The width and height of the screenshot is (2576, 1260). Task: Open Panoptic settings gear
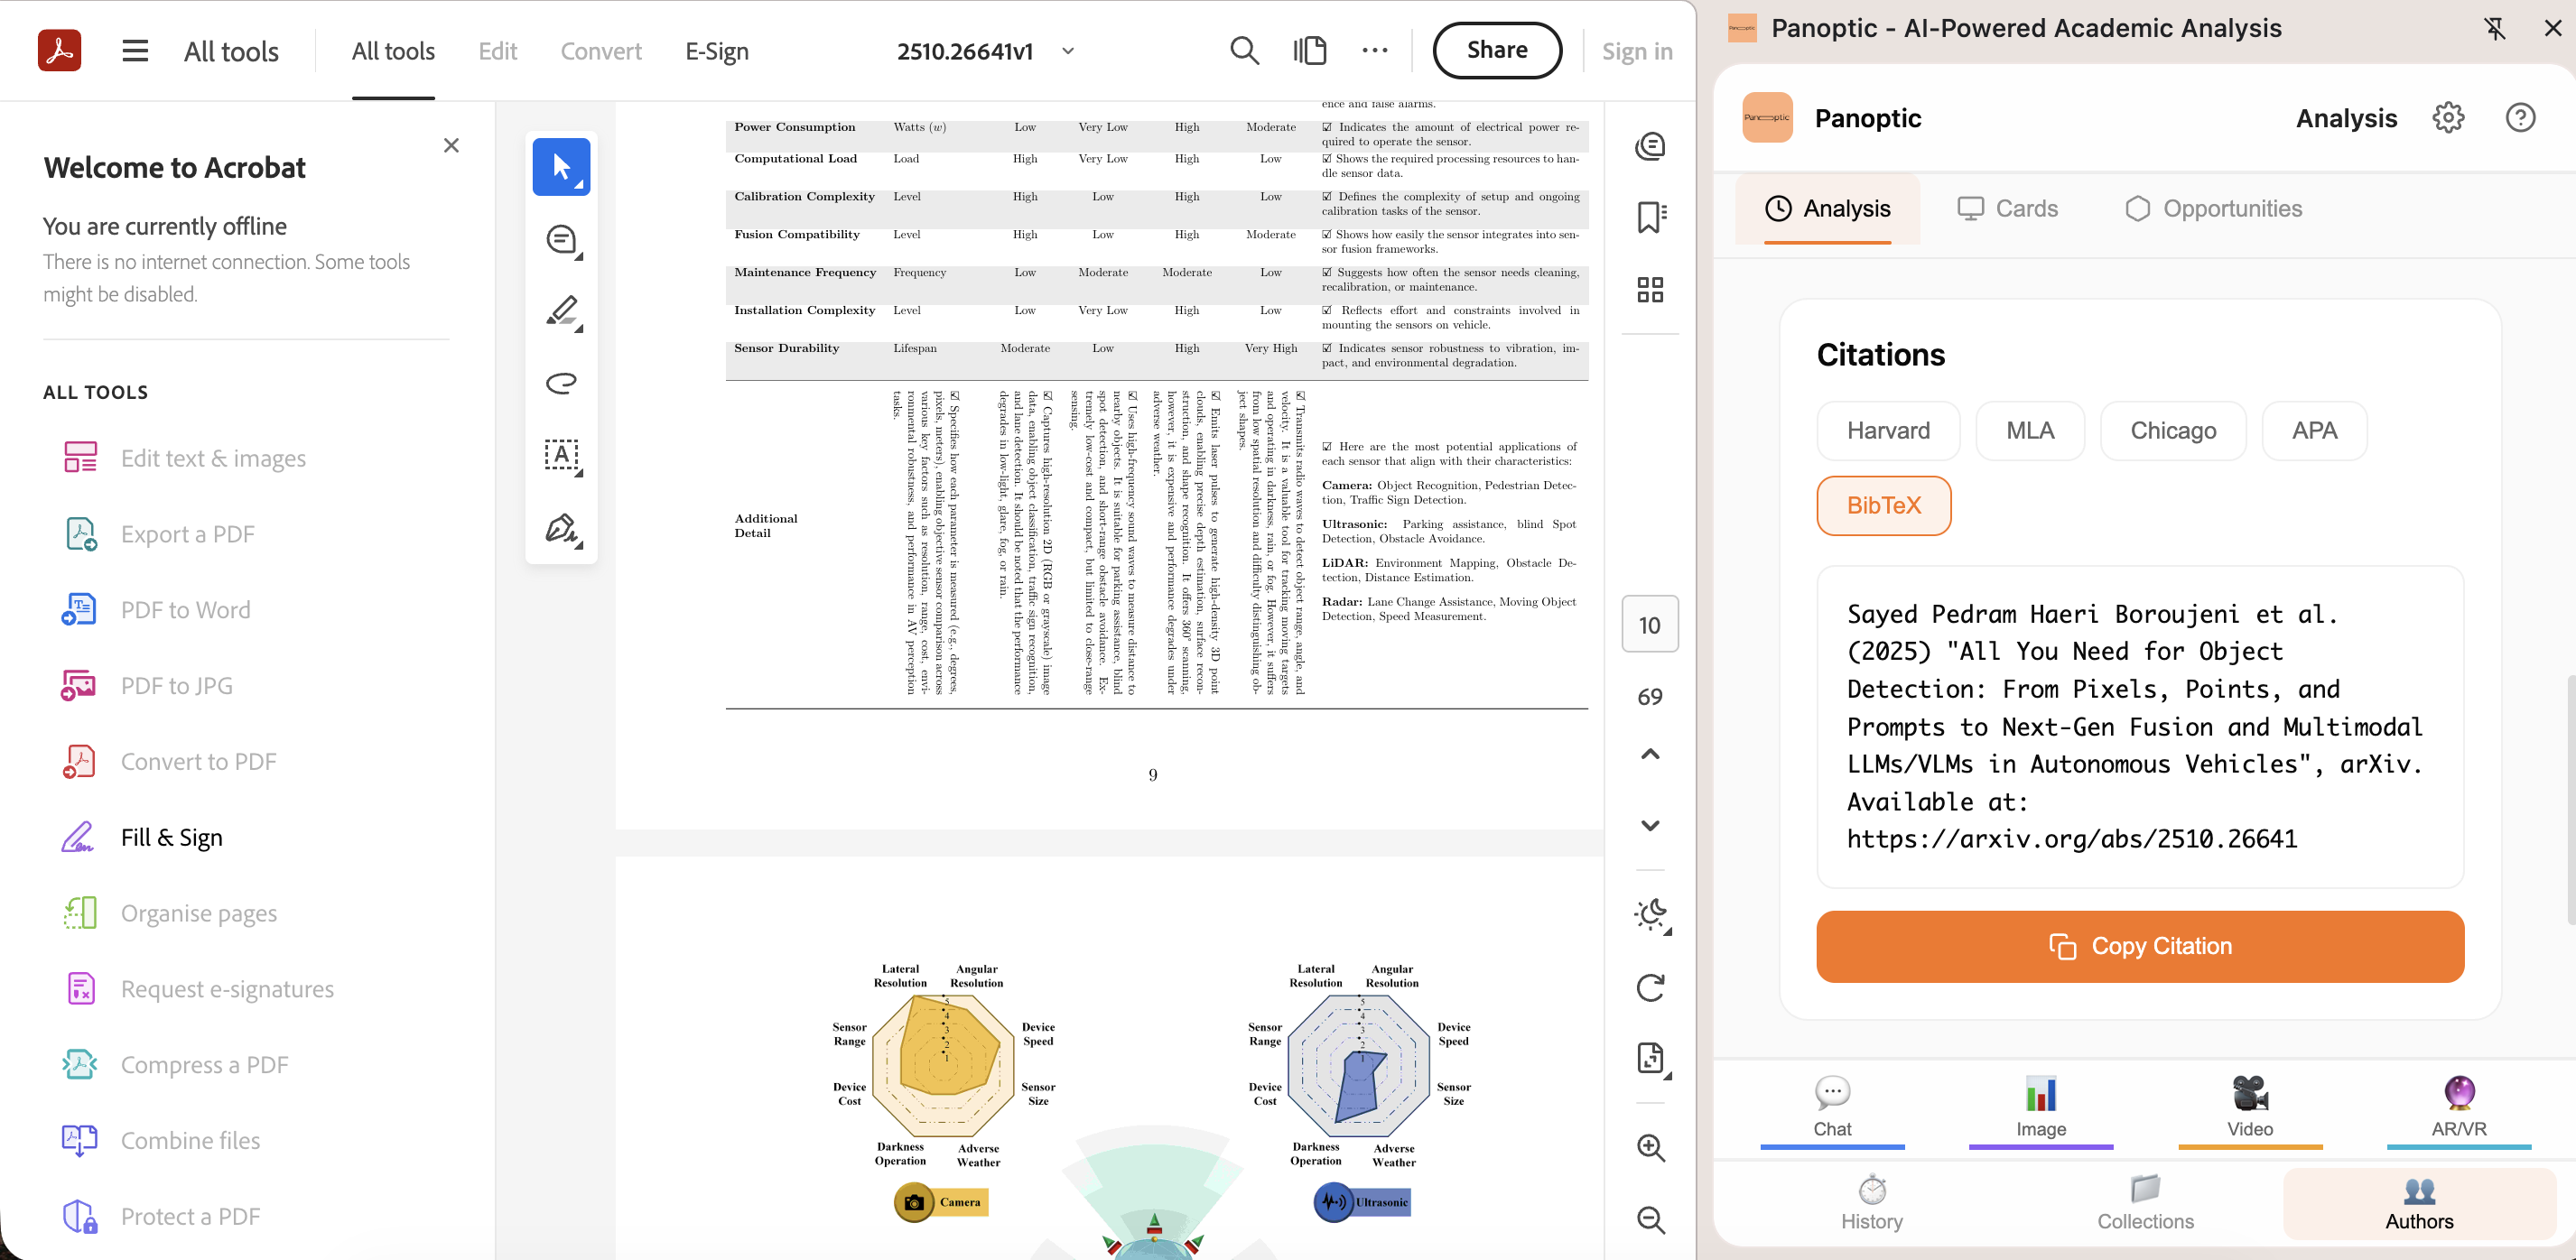point(2447,118)
